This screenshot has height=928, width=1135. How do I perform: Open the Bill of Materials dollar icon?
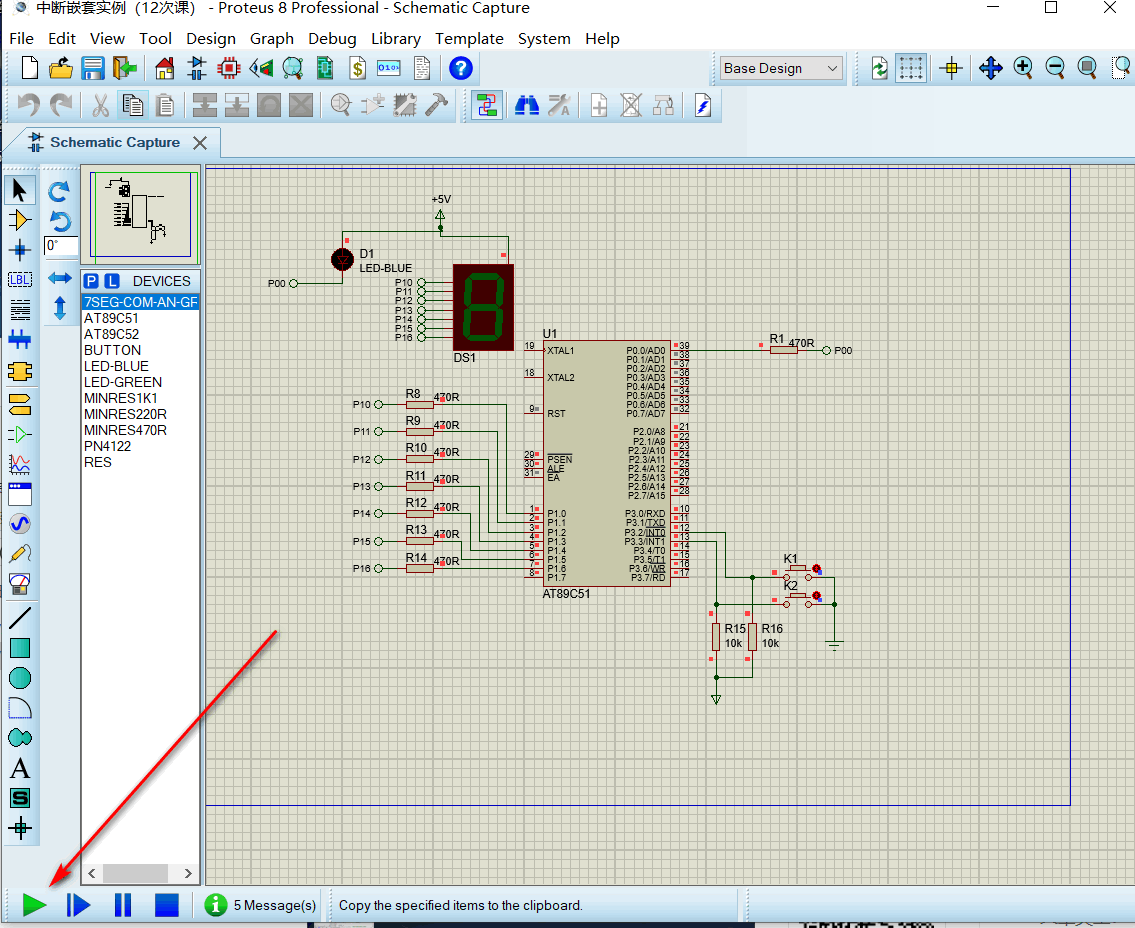pyautogui.click(x=358, y=69)
